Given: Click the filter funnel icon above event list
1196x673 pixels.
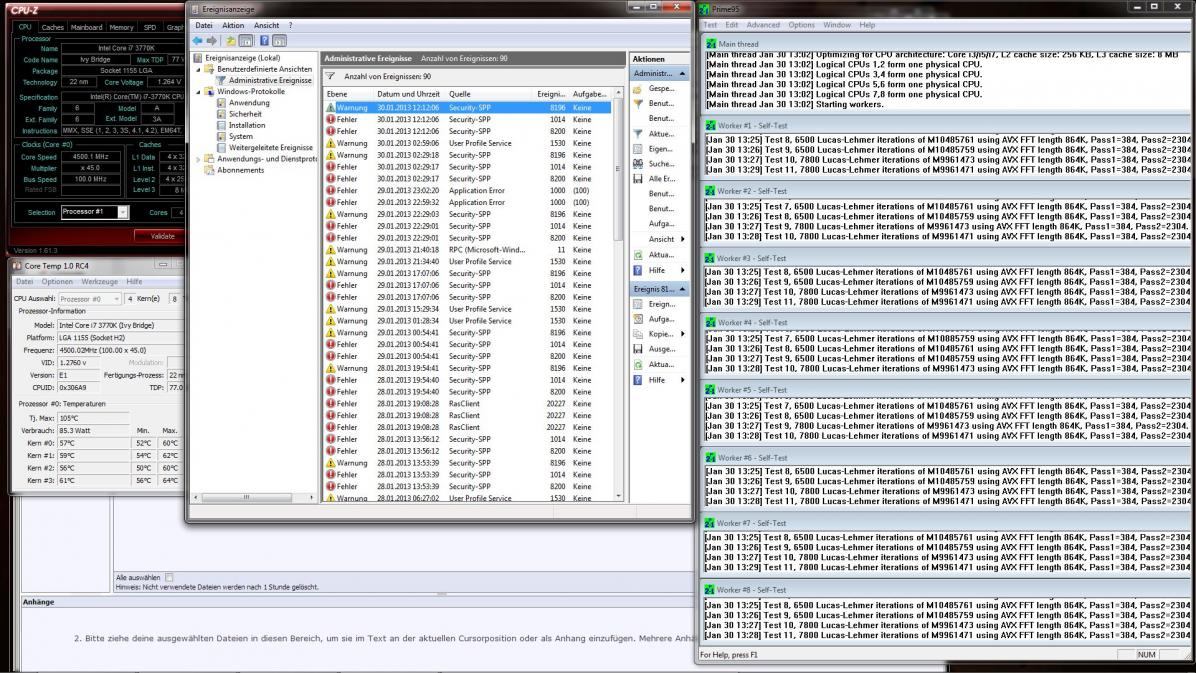Looking at the screenshot, I should point(330,76).
